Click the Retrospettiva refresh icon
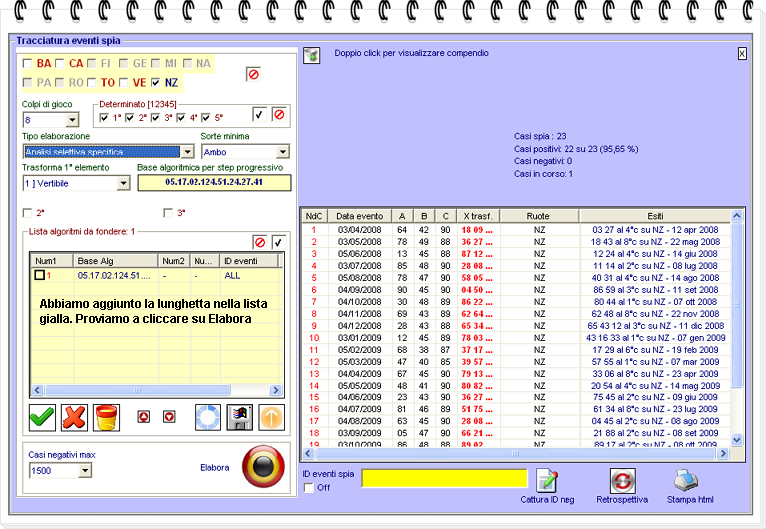 pos(622,481)
